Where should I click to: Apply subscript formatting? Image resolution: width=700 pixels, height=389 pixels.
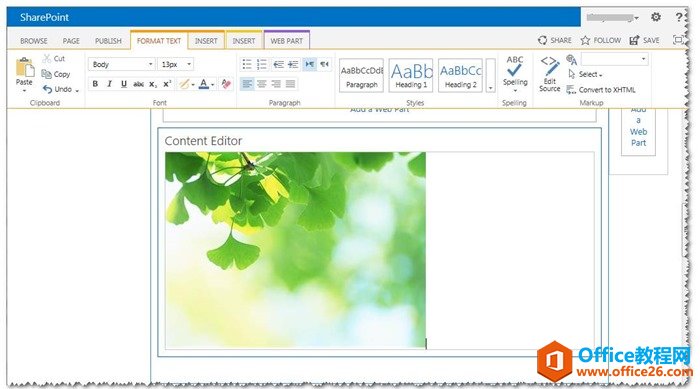click(x=153, y=84)
